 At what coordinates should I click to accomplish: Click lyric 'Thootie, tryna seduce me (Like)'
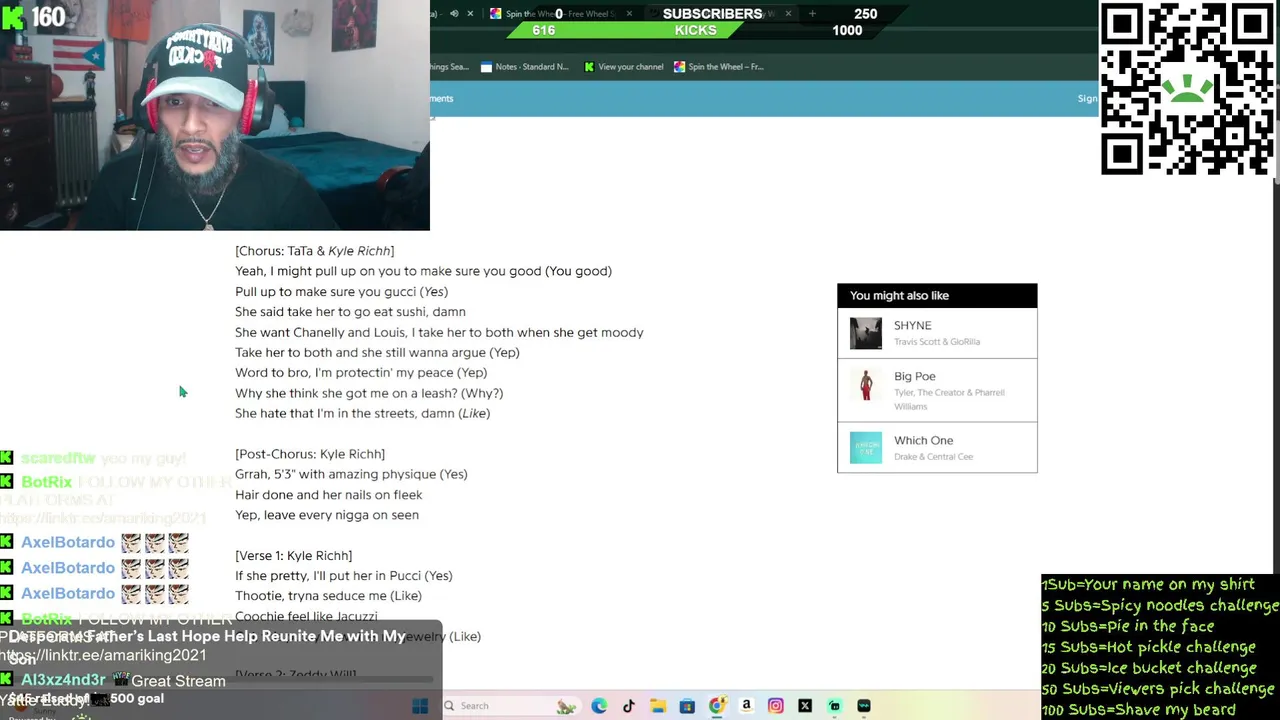coord(328,596)
